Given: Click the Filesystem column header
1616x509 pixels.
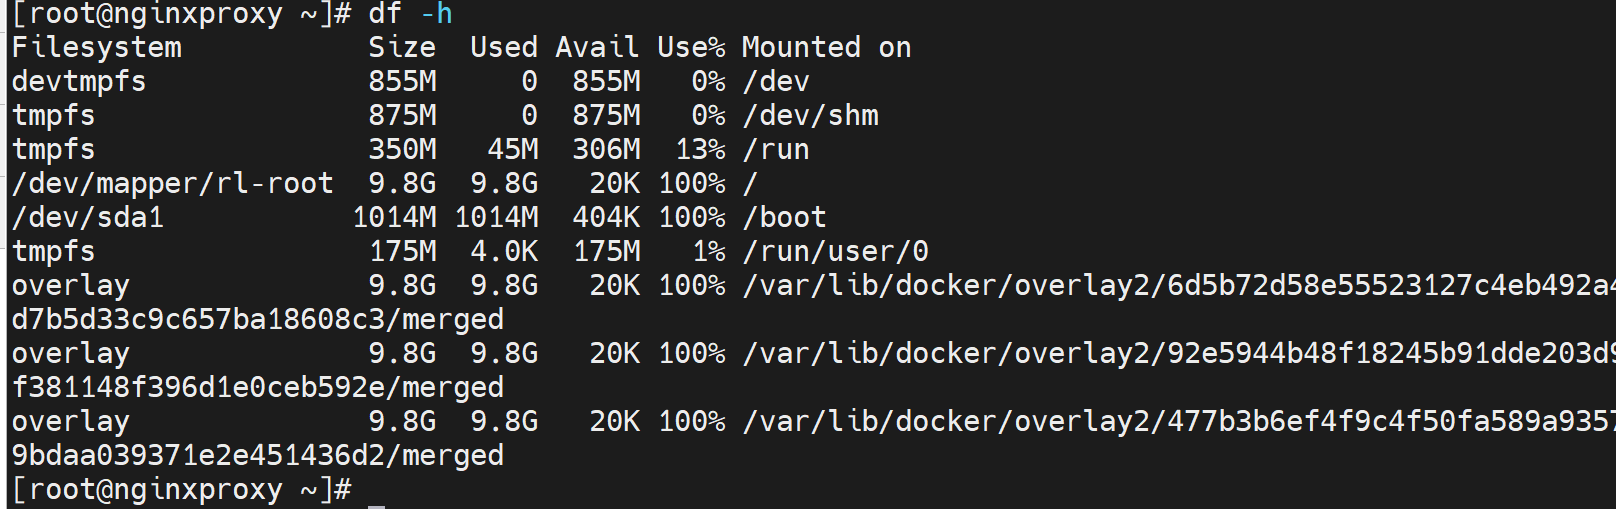Looking at the screenshot, I should click(96, 48).
